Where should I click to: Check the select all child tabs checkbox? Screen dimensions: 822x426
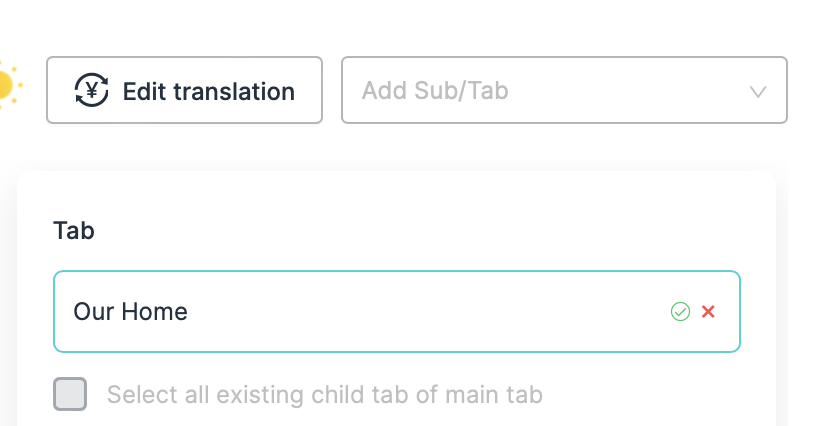click(70, 394)
